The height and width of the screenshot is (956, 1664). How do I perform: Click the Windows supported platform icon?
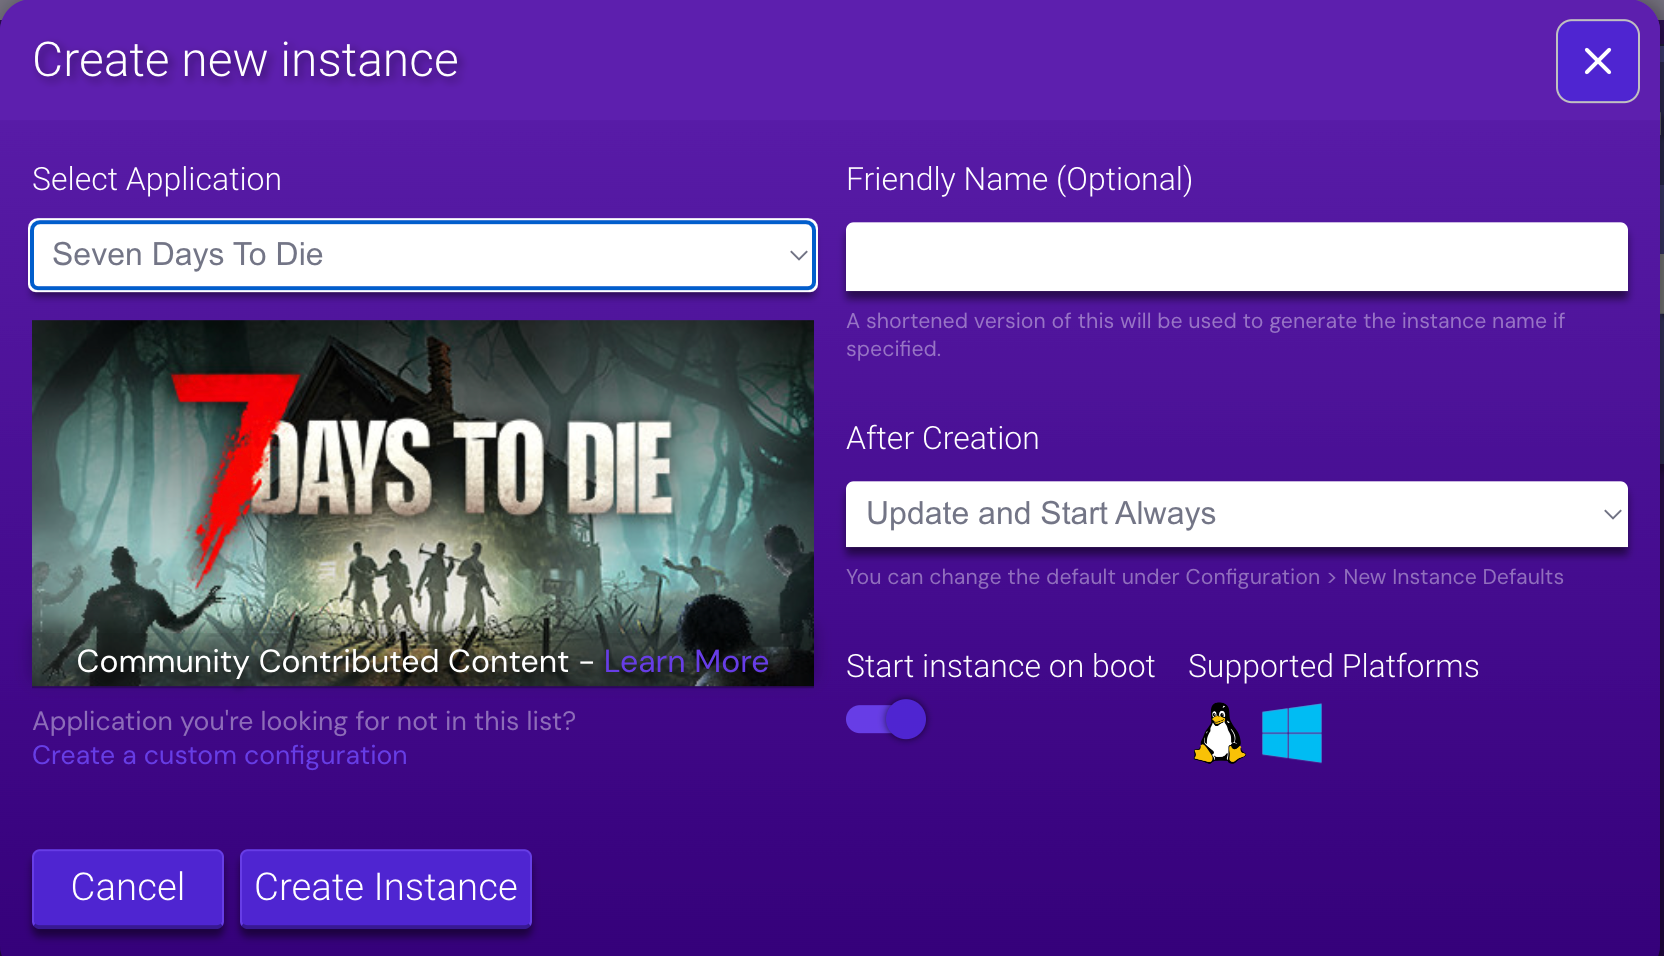(x=1292, y=732)
